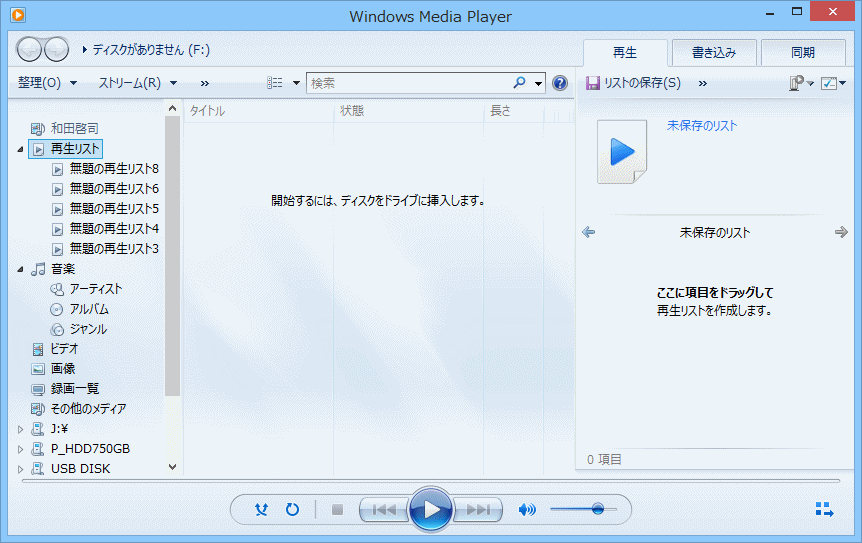Click the Forward navigation arrow button
This screenshot has width=862, height=543.
pyautogui.click(x=56, y=50)
